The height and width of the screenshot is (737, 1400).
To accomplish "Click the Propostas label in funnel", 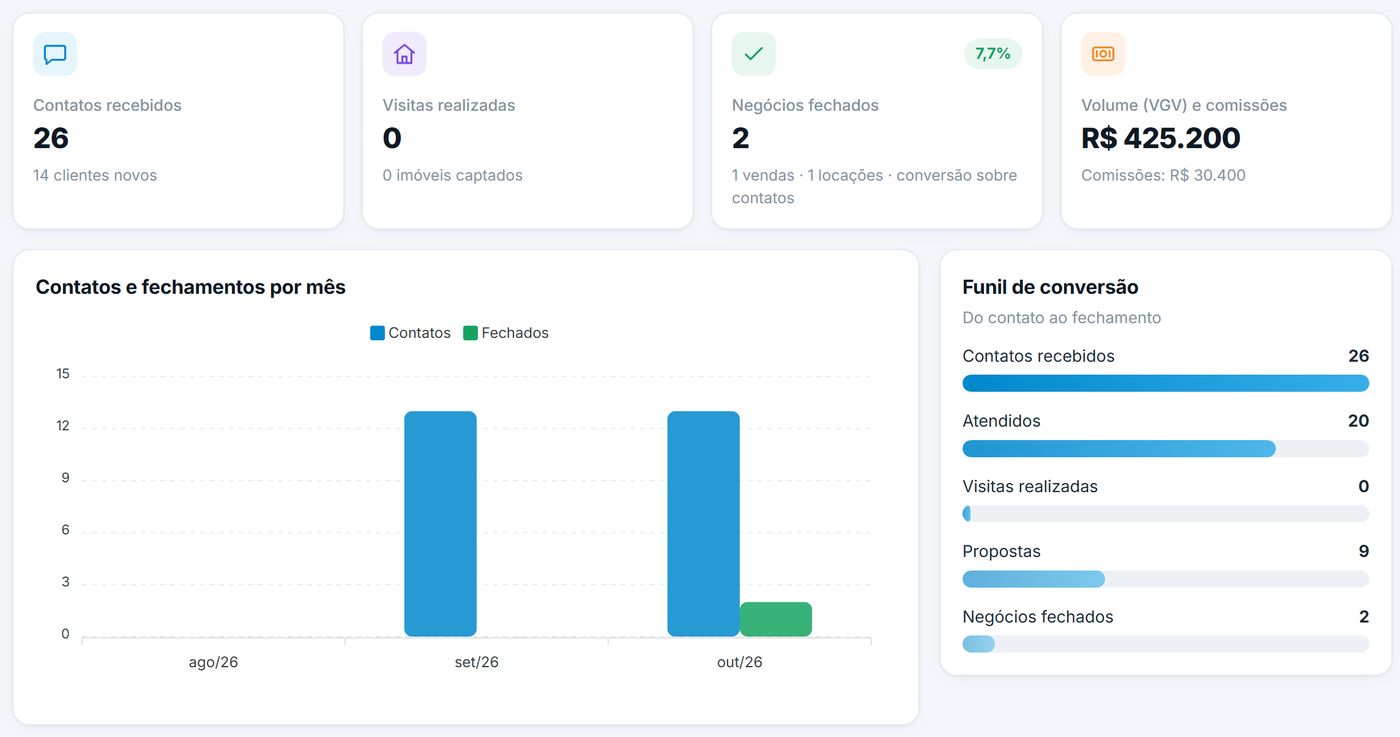I will [1001, 551].
